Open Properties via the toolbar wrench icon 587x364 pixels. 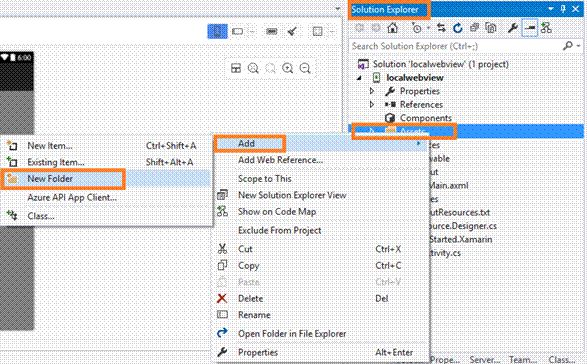click(513, 28)
